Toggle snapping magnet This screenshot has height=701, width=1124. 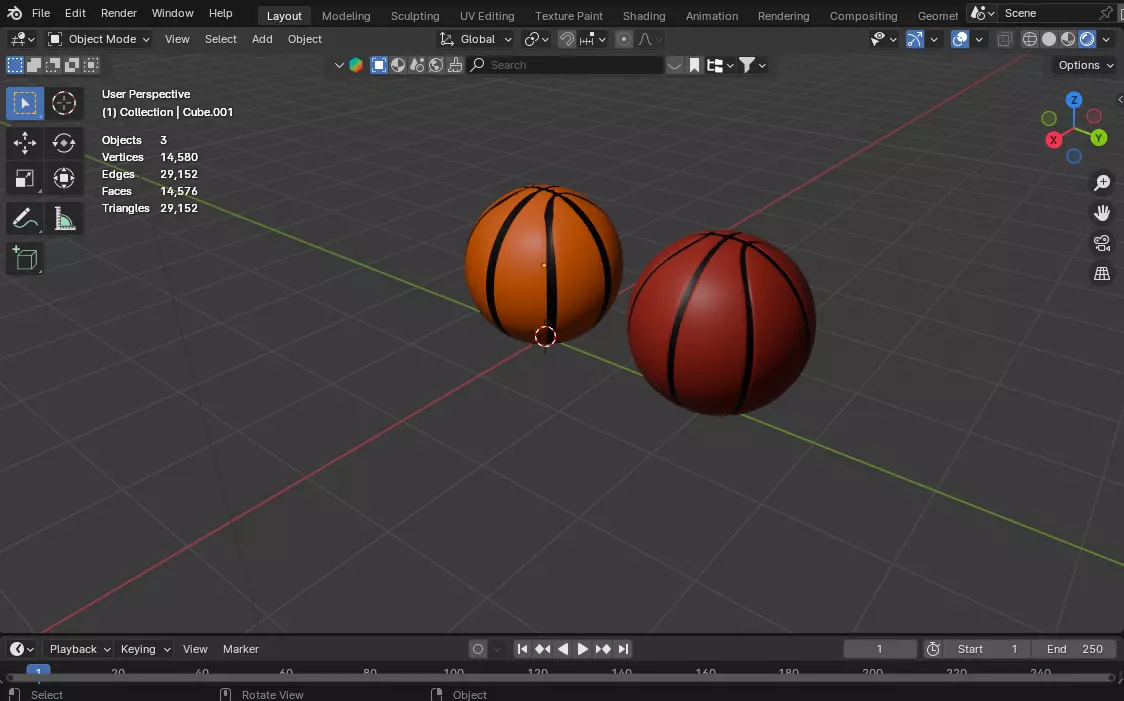click(567, 39)
